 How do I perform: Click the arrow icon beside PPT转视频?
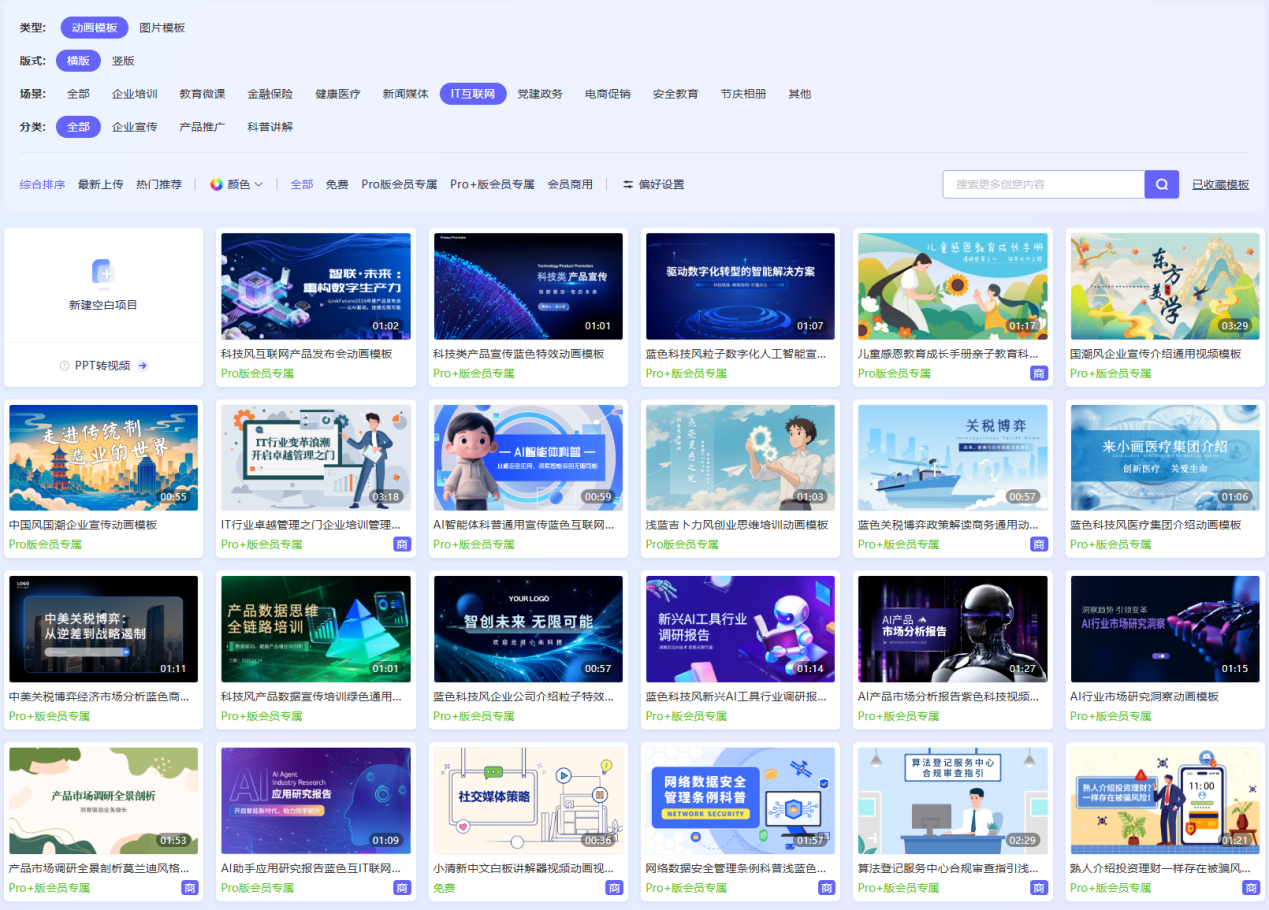click(x=143, y=366)
